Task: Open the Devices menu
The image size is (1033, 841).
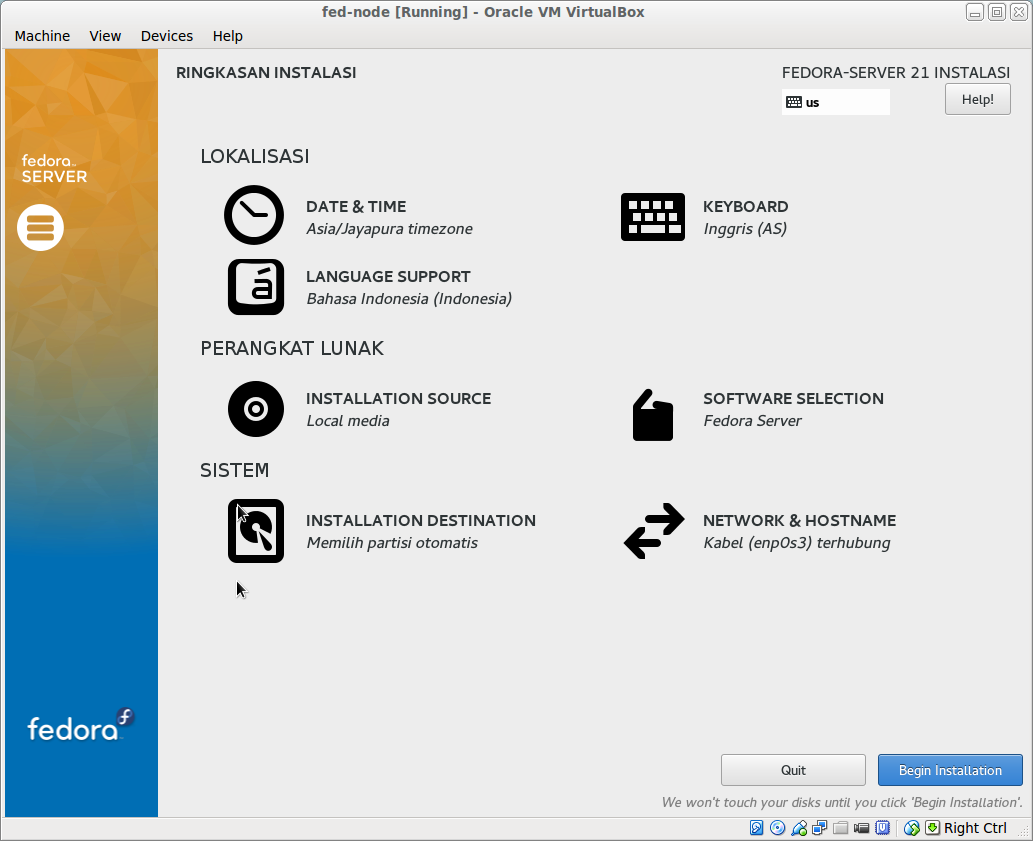Action: coord(167,36)
